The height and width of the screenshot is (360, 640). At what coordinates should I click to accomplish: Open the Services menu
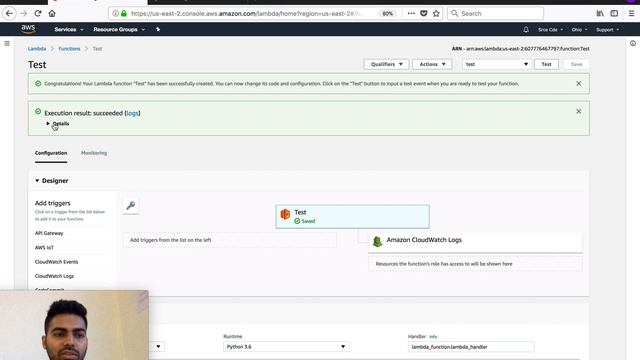tap(69, 29)
